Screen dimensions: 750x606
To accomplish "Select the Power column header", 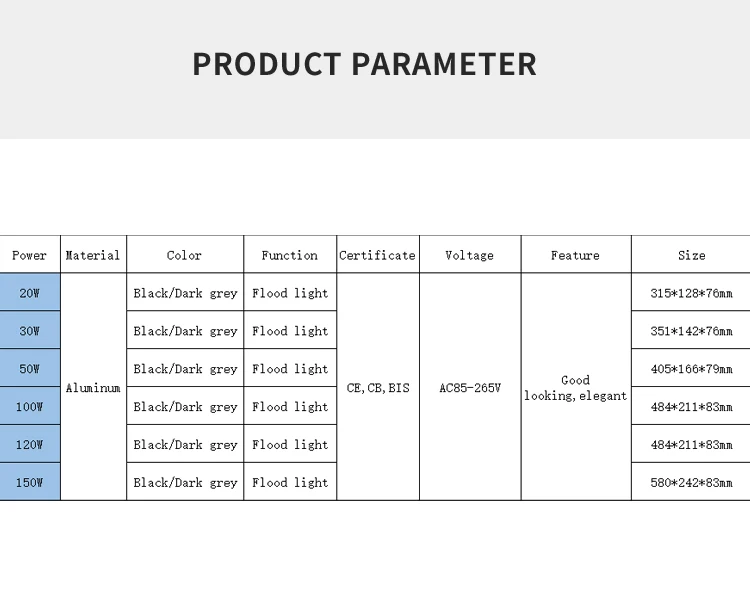I will click(29, 255).
